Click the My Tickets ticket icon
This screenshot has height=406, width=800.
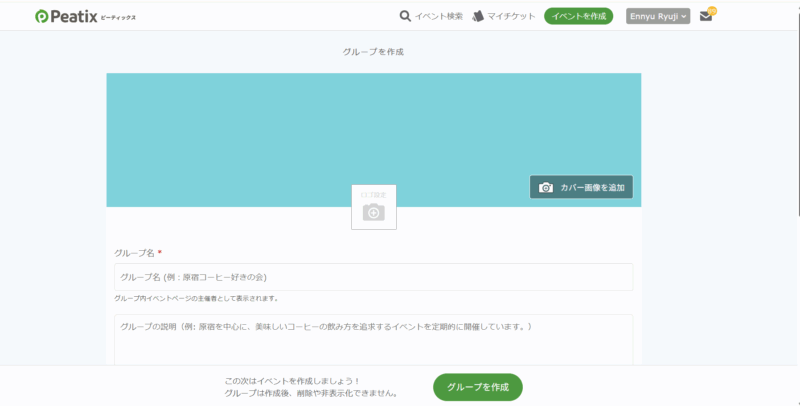coord(478,16)
